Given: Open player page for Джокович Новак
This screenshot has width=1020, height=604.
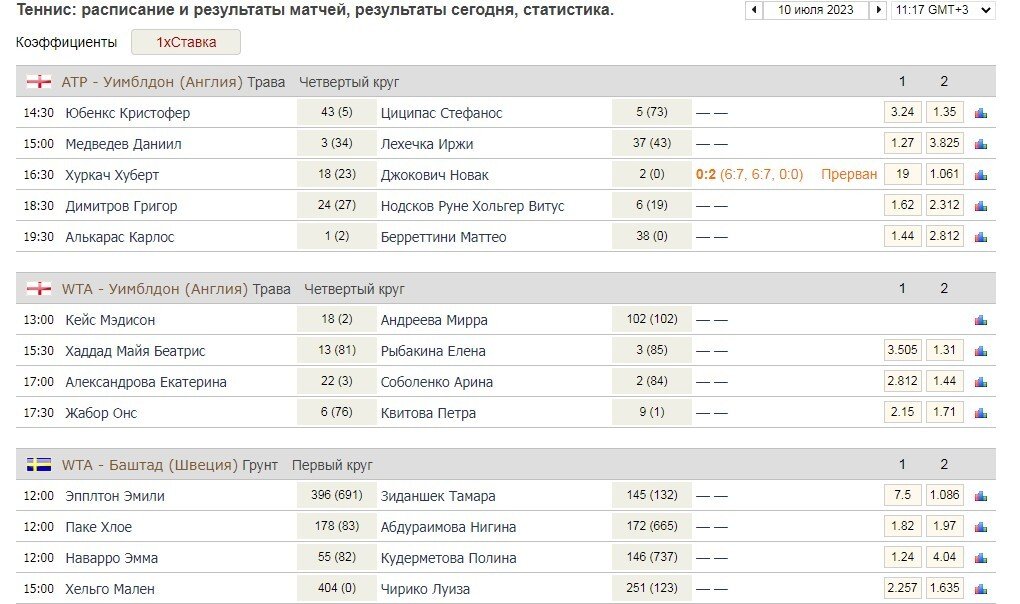Looking at the screenshot, I should (x=434, y=175).
